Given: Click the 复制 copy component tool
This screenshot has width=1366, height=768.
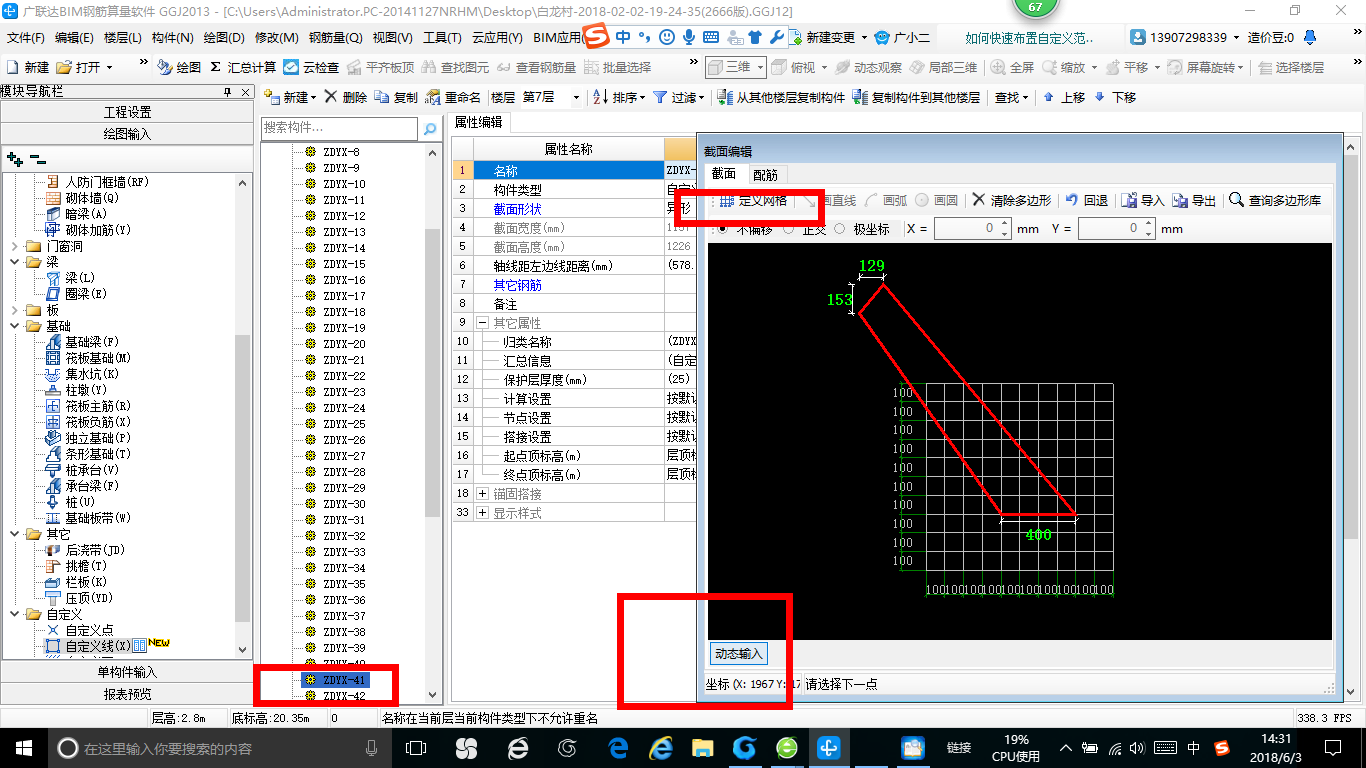Looking at the screenshot, I should [x=396, y=97].
